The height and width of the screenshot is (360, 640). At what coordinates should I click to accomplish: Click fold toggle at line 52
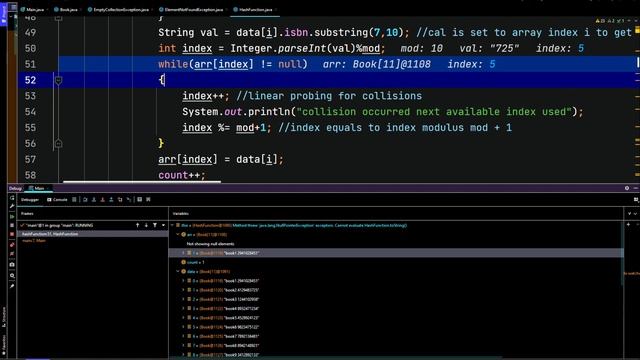coord(58,80)
